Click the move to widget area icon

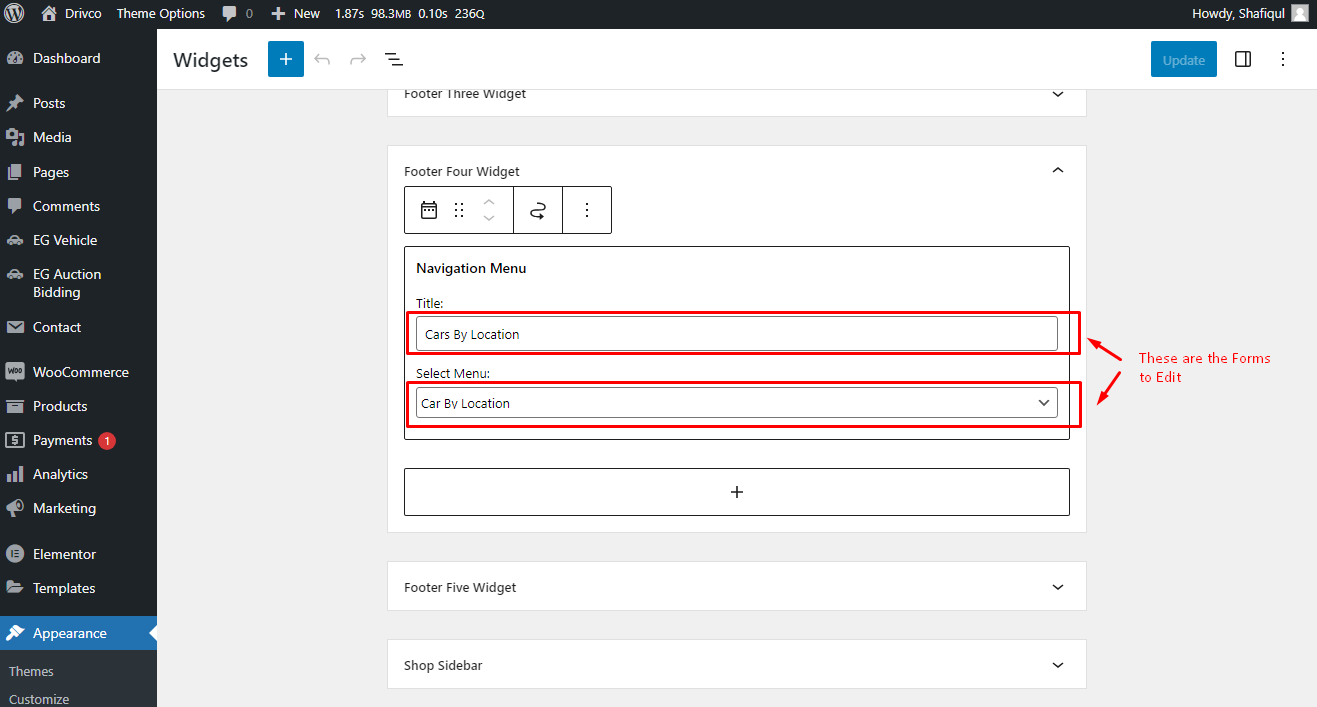pos(538,210)
